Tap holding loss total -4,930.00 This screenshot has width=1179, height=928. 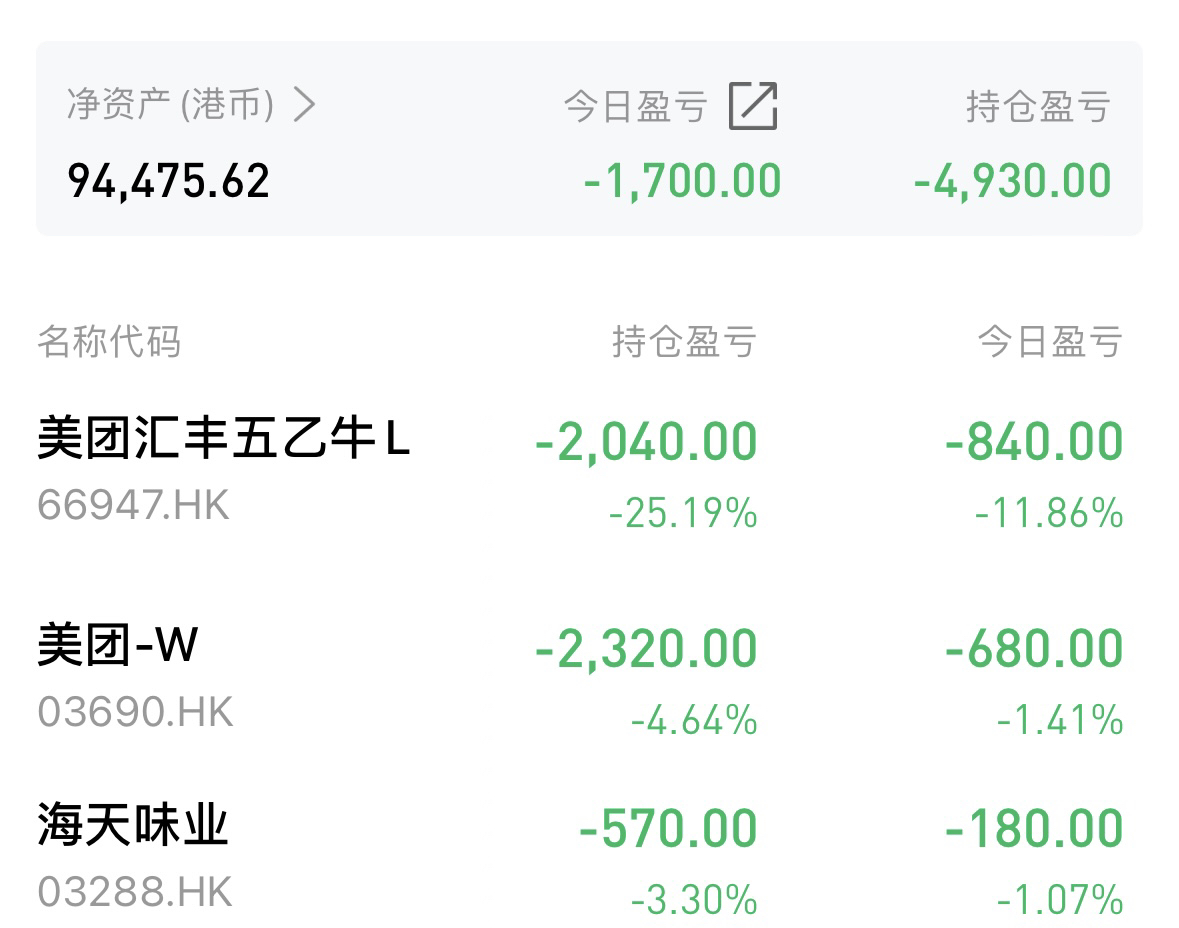coord(1013,181)
